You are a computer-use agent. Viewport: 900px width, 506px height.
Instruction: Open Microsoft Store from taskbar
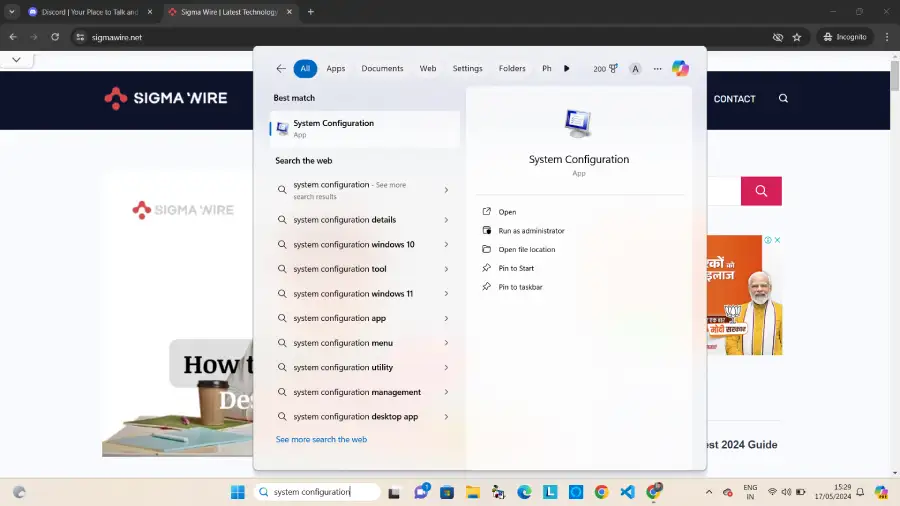(447, 492)
